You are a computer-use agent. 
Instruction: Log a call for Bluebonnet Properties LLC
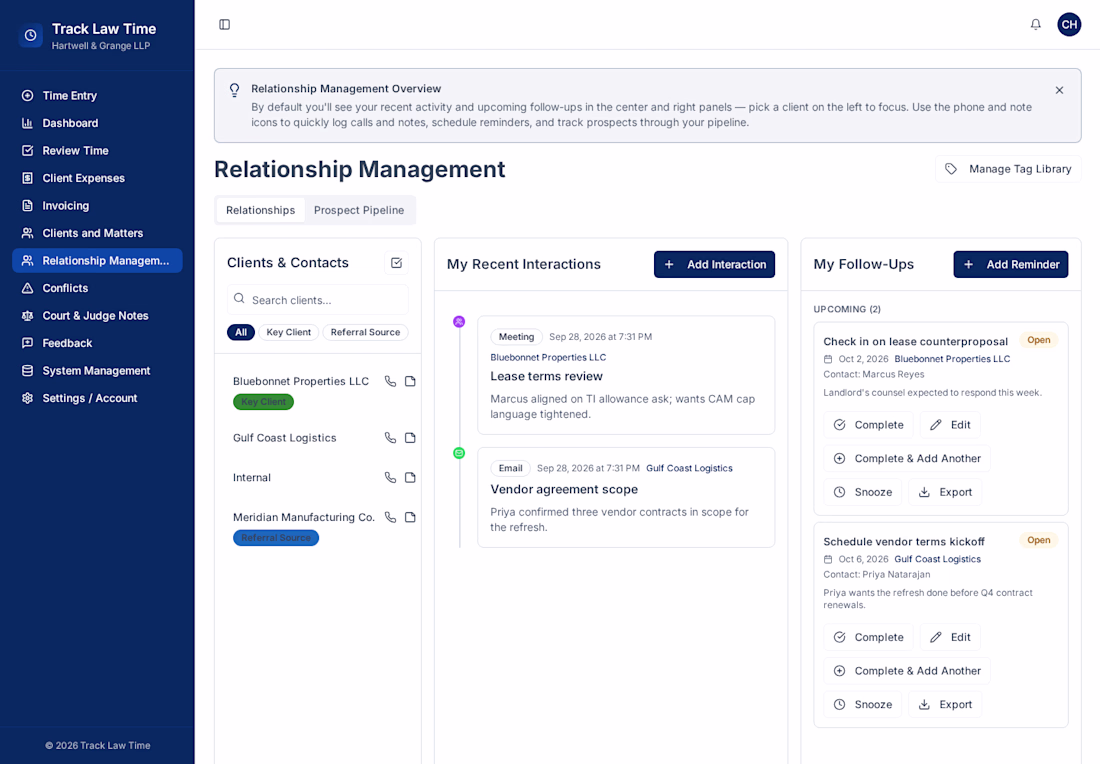point(391,382)
